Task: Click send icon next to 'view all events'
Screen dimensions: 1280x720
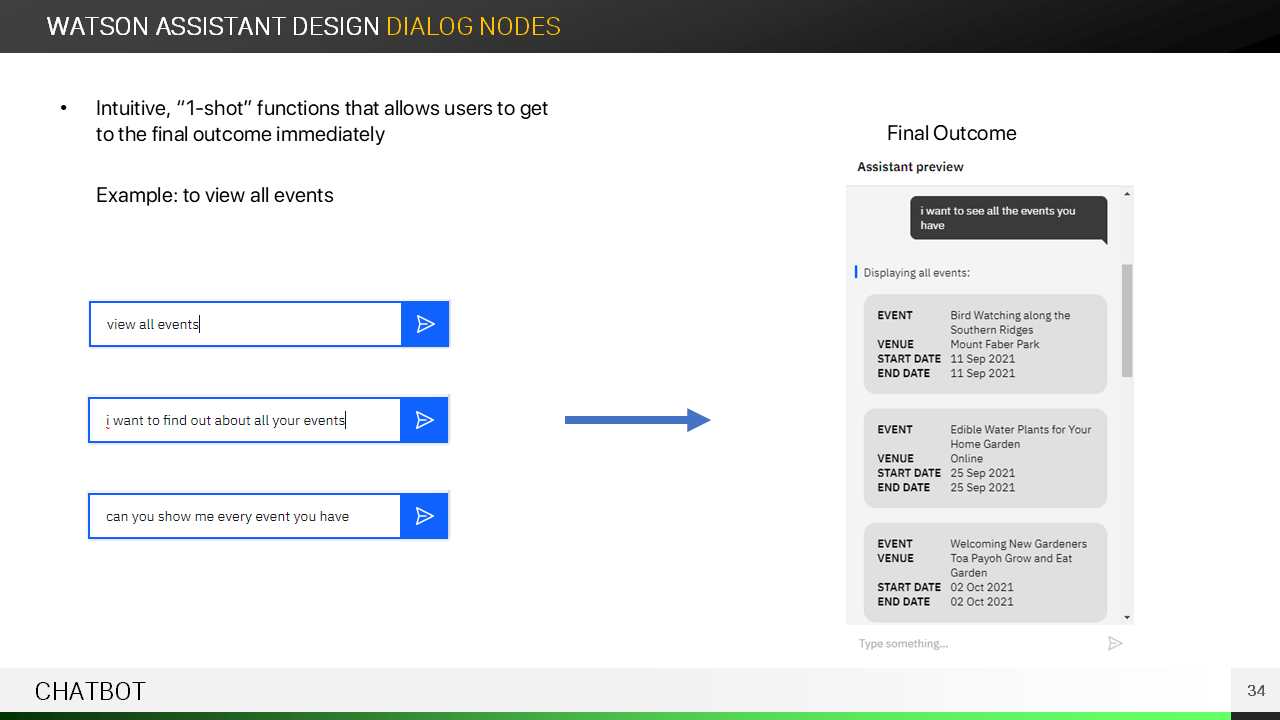Action: tap(425, 324)
